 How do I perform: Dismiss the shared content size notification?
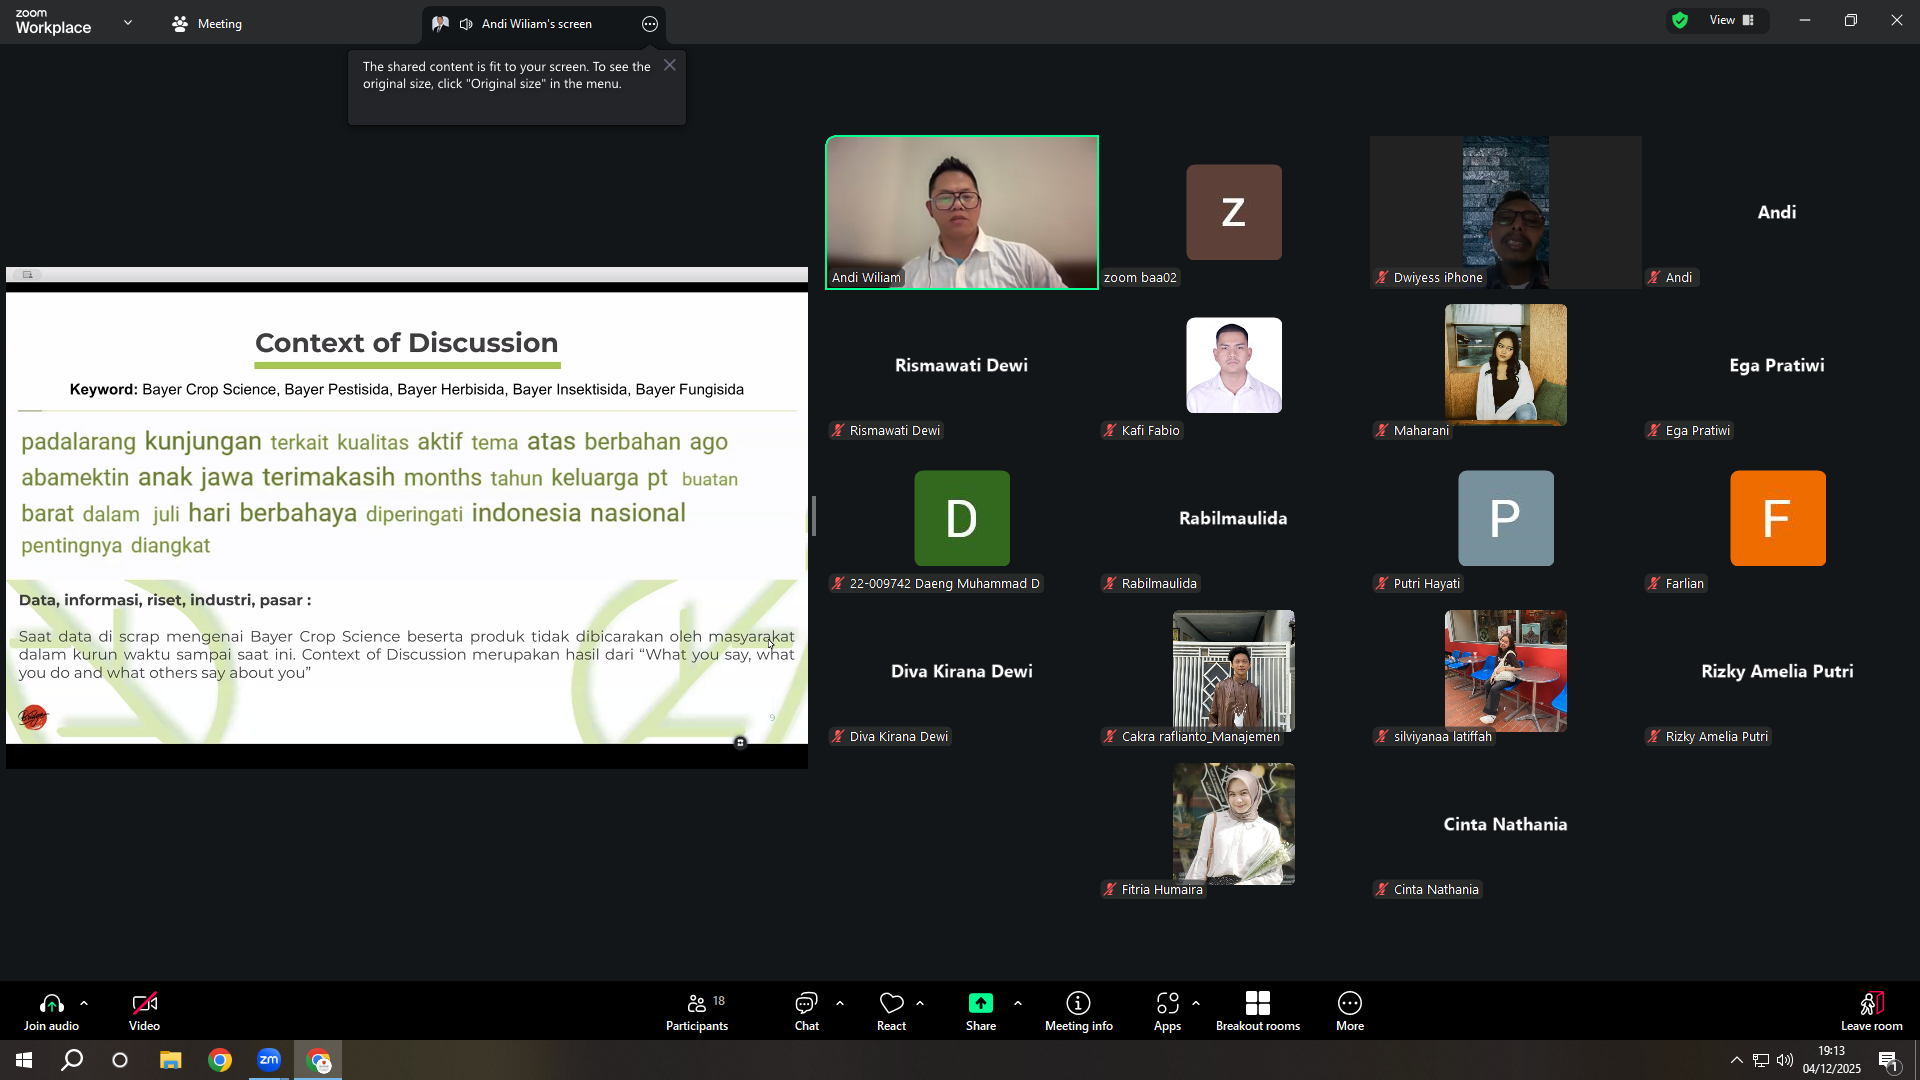tap(670, 65)
